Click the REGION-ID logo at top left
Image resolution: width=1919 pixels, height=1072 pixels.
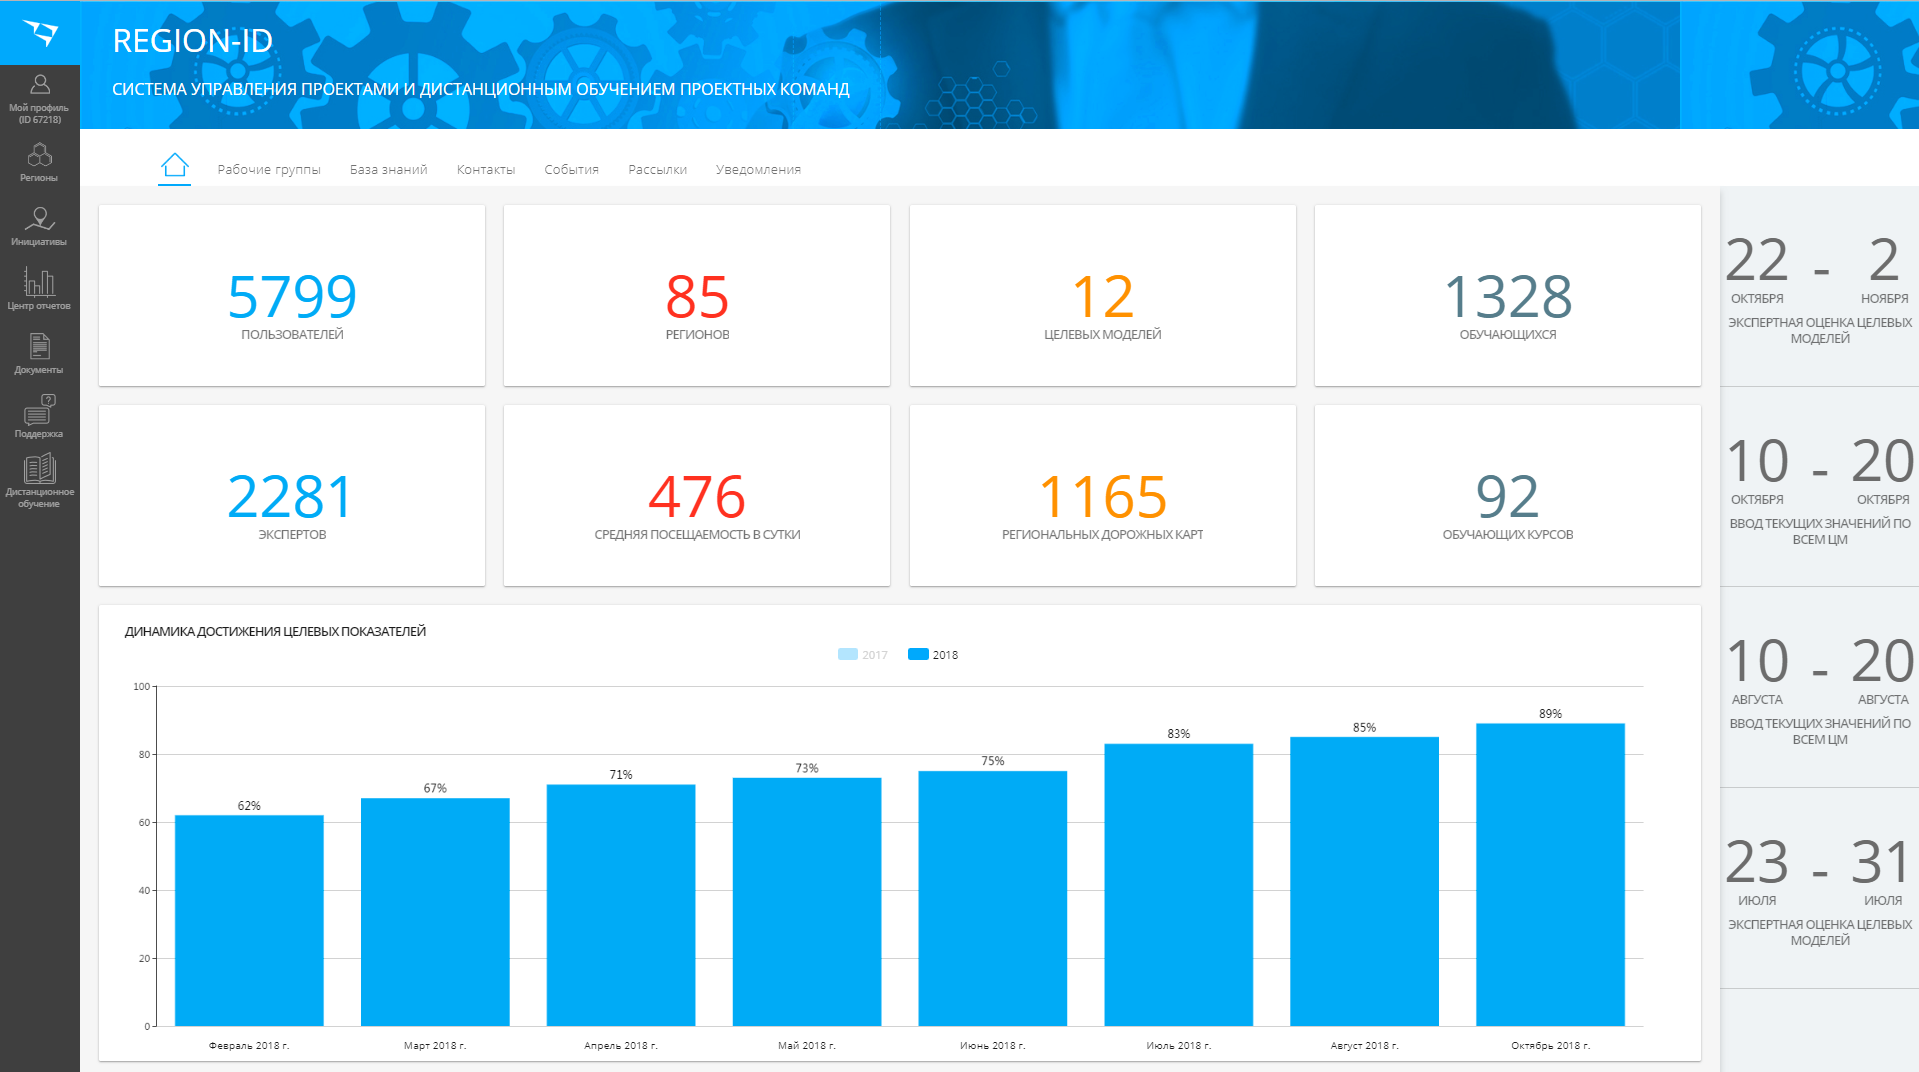click(x=40, y=33)
